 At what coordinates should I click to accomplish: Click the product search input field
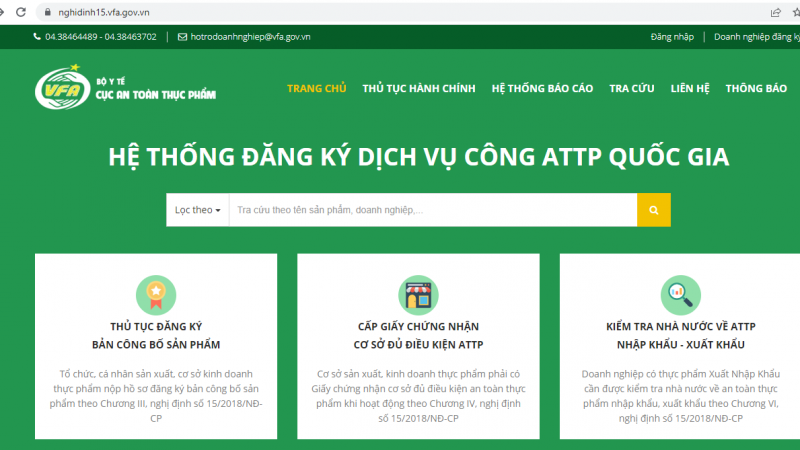432,210
